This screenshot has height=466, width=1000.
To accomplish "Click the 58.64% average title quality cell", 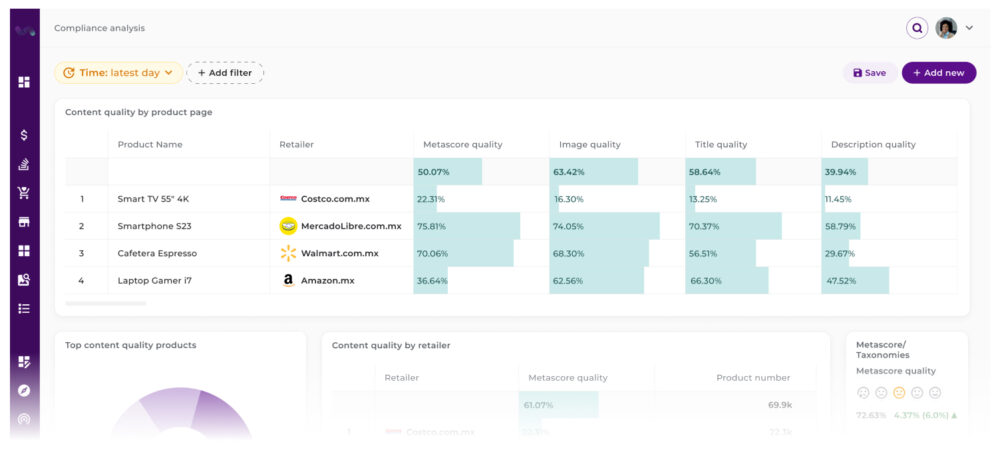I will [x=753, y=172].
